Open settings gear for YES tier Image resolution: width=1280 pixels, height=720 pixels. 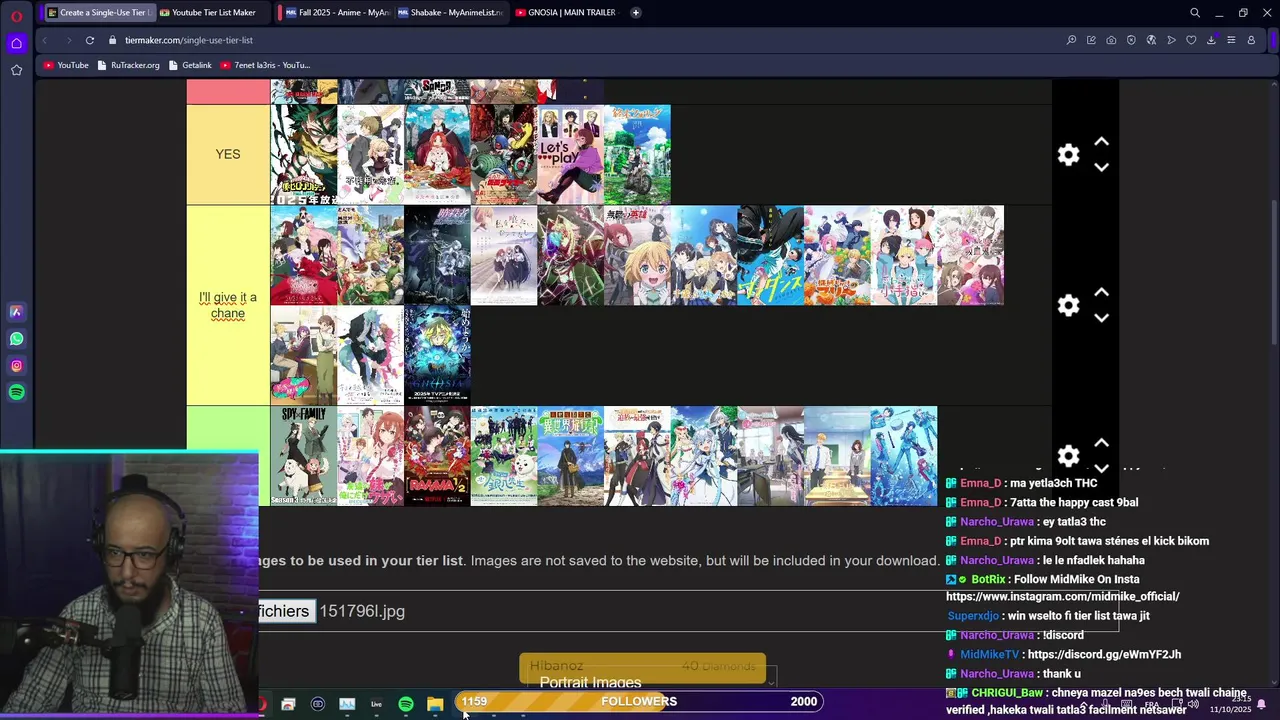coord(1069,155)
